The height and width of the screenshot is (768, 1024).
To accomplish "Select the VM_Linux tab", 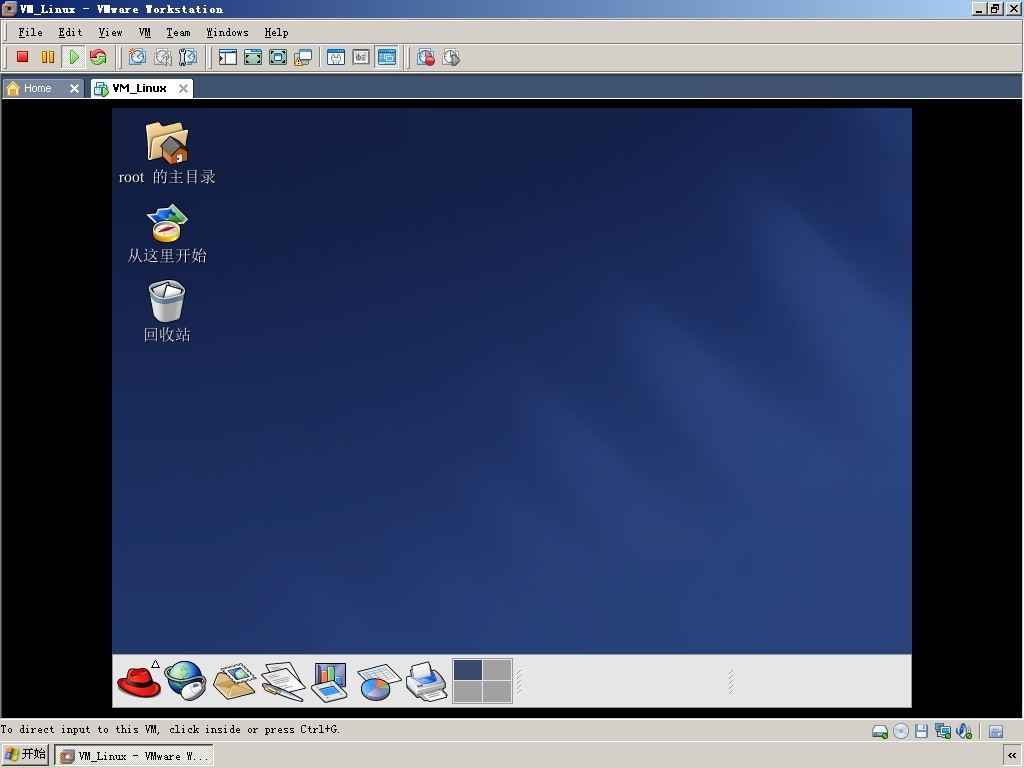I will coord(139,88).
